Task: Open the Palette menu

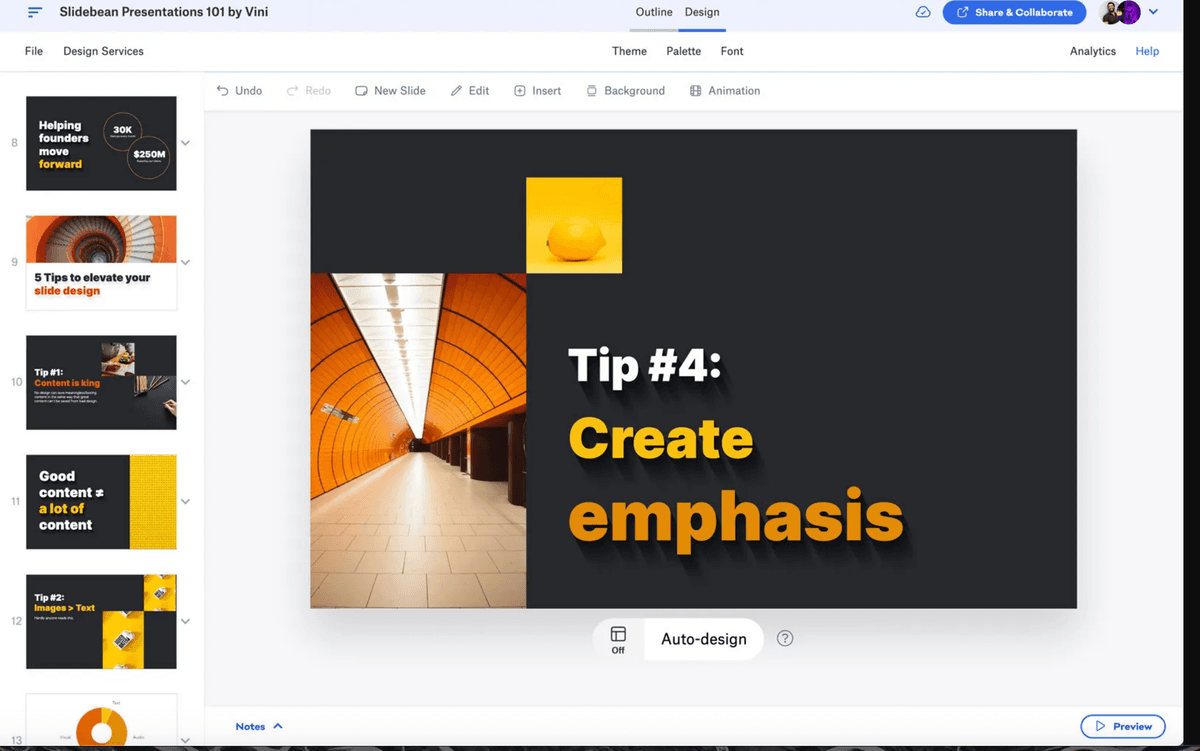Action: coord(683,51)
